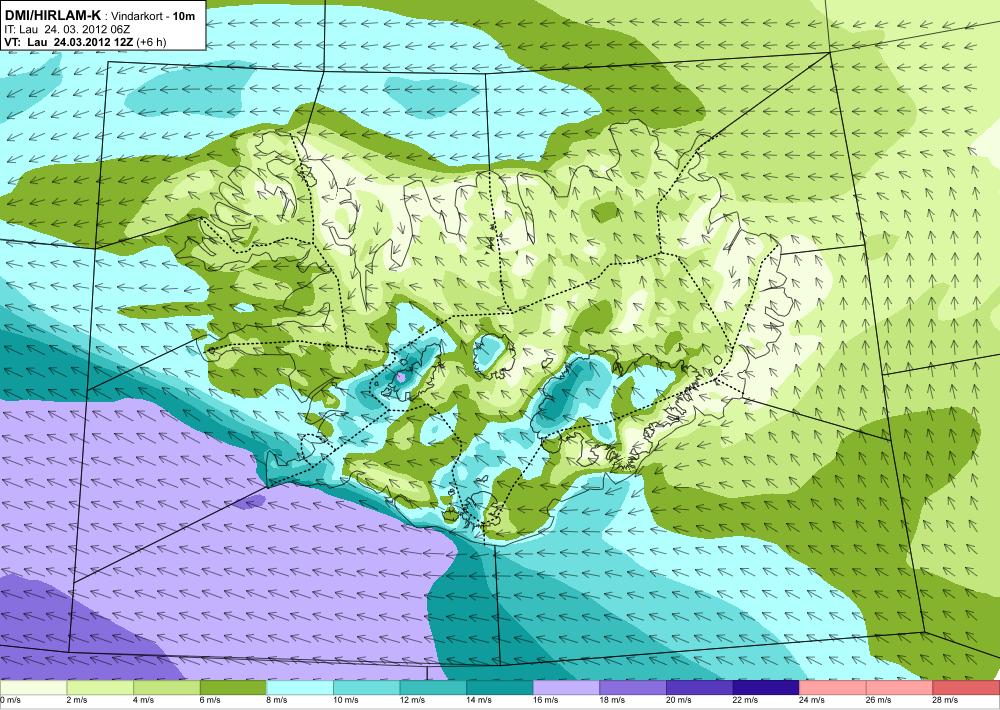The width and height of the screenshot is (1000, 710).
Task: Click the '22 m/s' legend label
Action: [746, 700]
